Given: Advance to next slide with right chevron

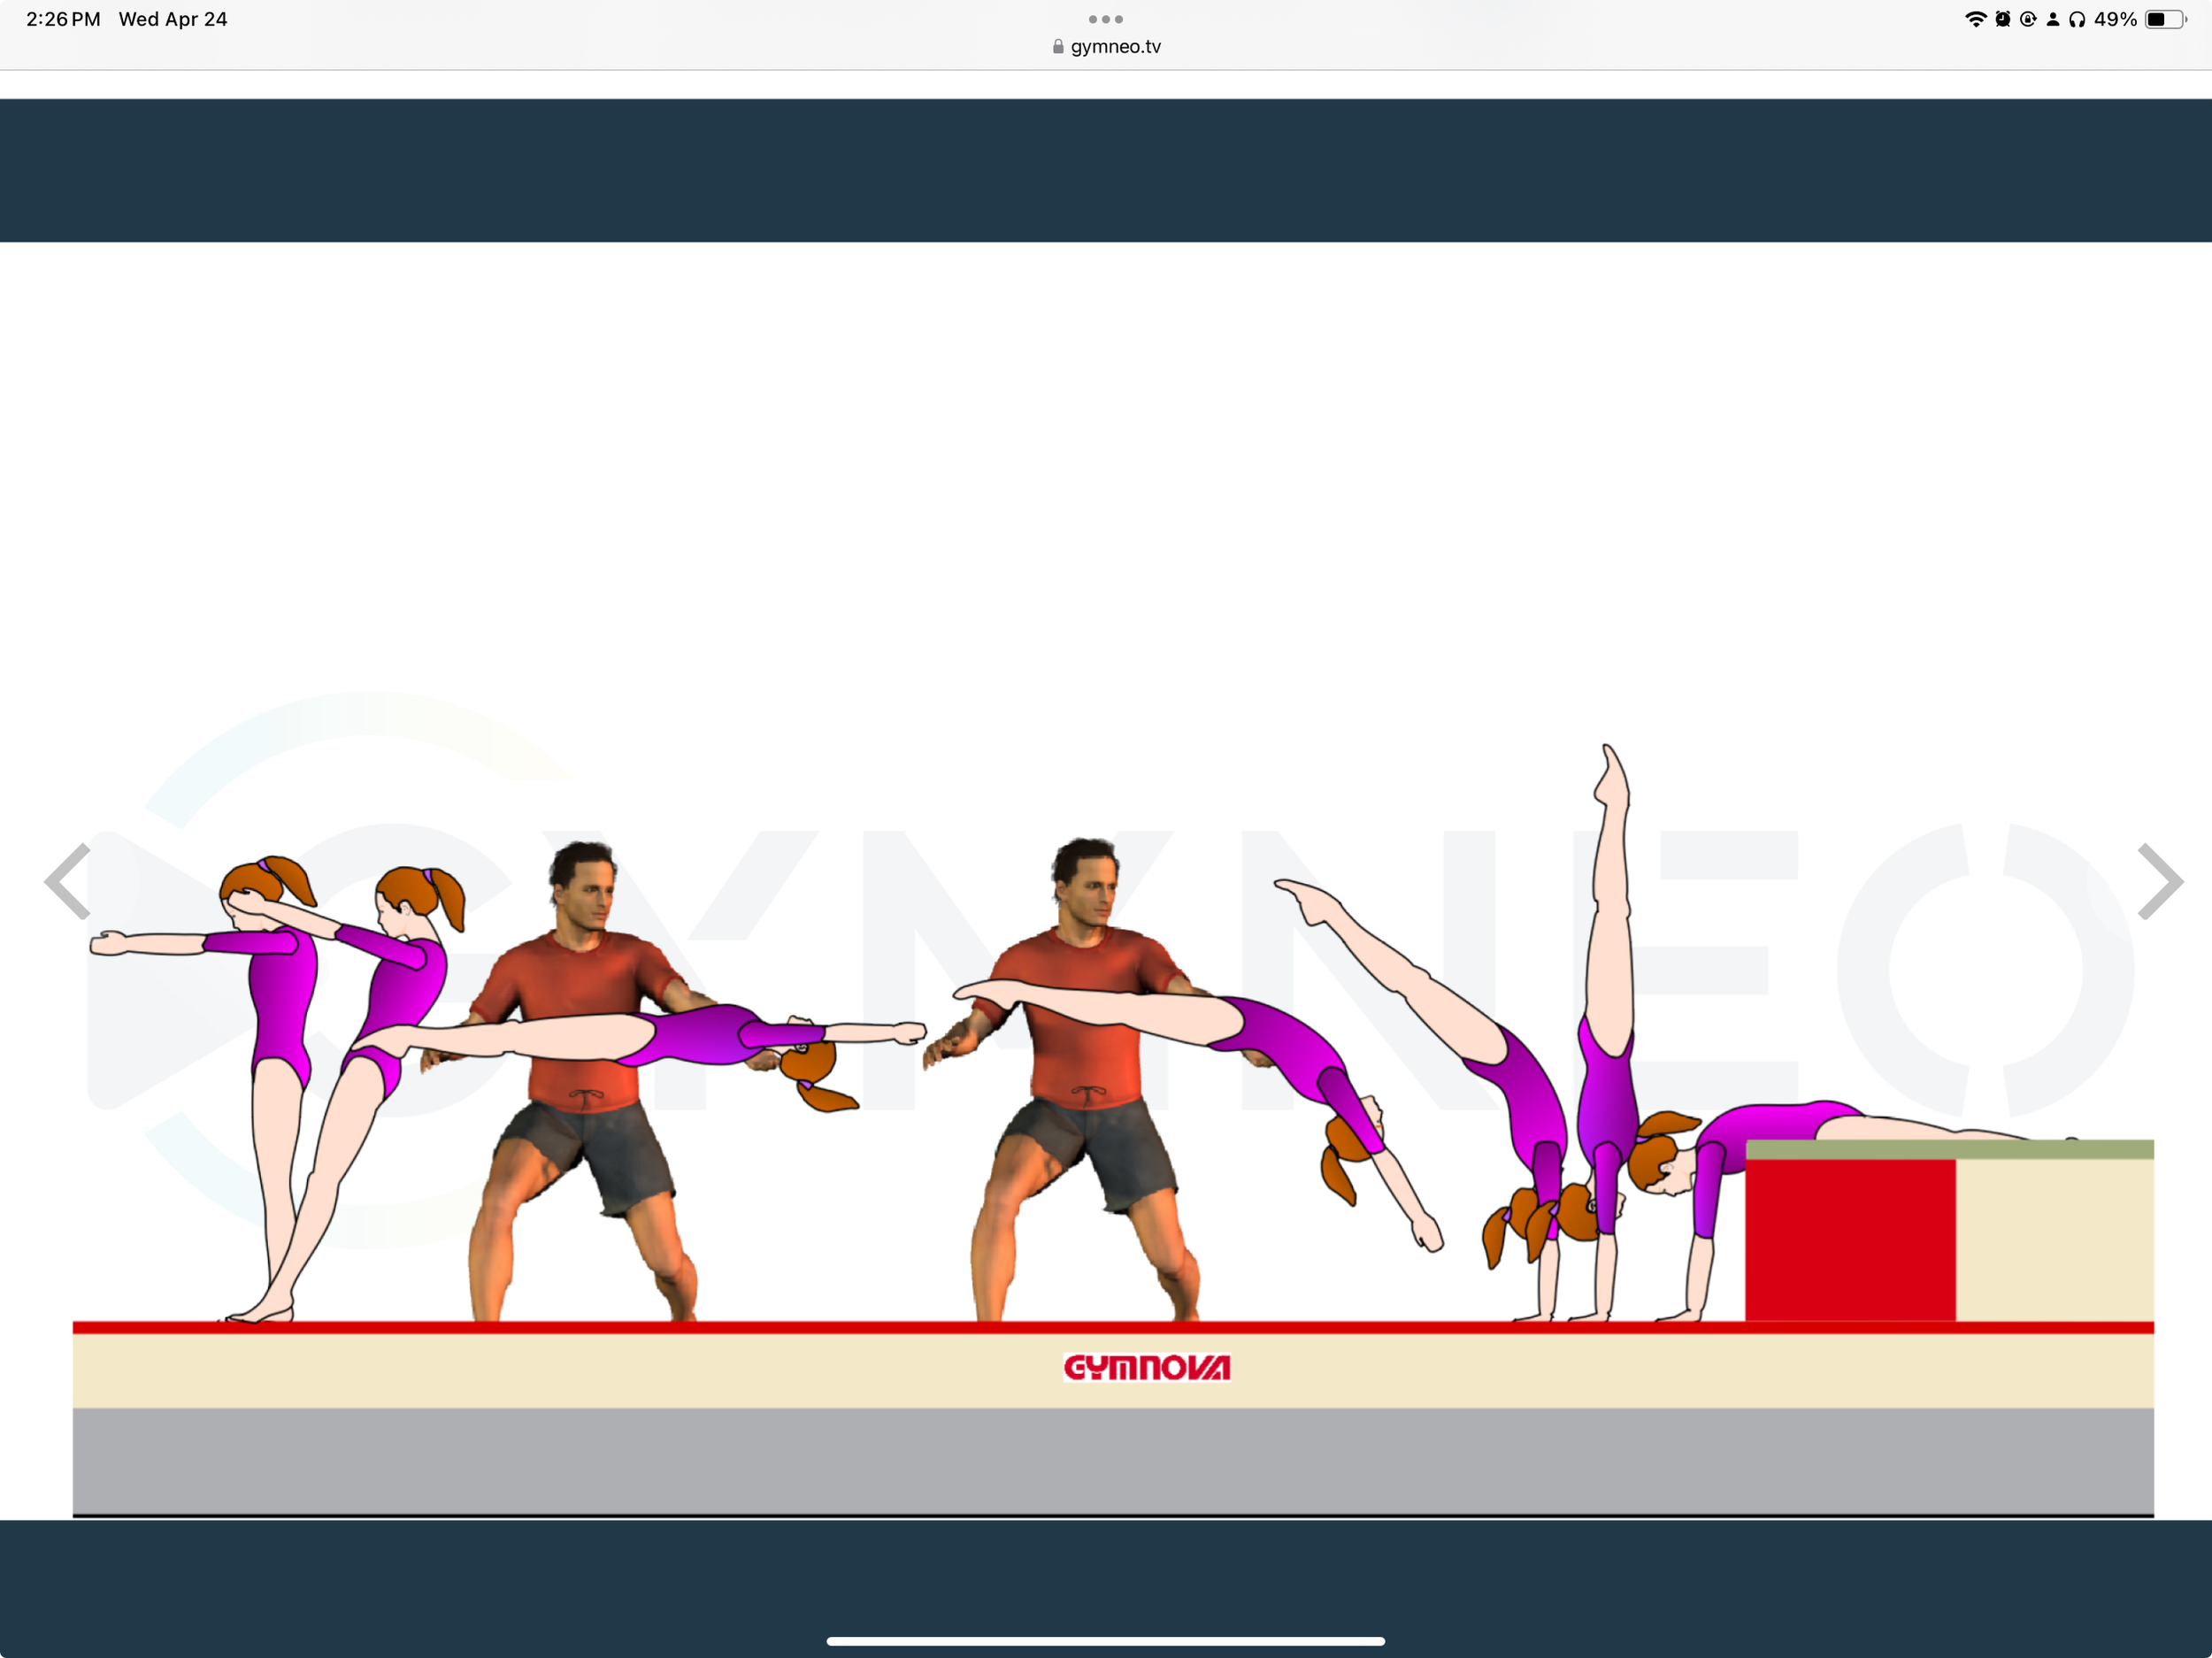Looking at the screenshot, I should tap(2160, 881).
